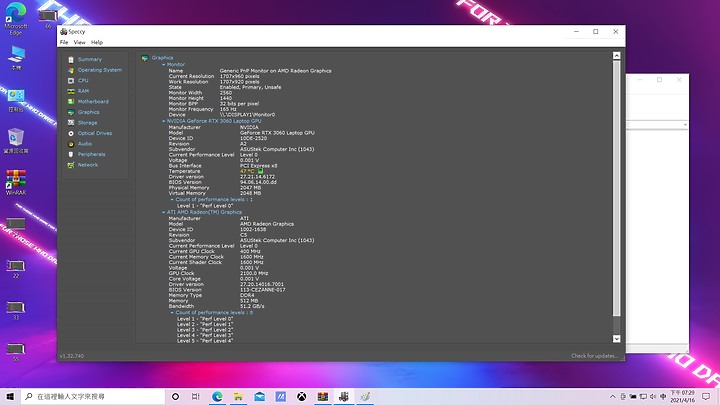Select the 51.2 GB/s bandwidth value
Screen dimensions: 720x405
click(252, 306)
